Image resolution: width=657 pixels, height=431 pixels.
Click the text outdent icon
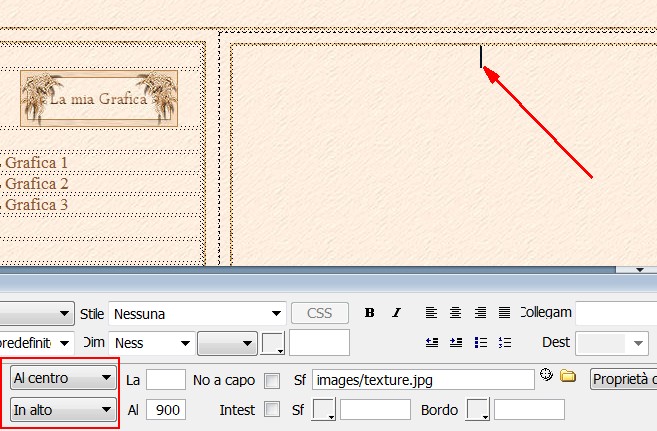pos(431,342)
